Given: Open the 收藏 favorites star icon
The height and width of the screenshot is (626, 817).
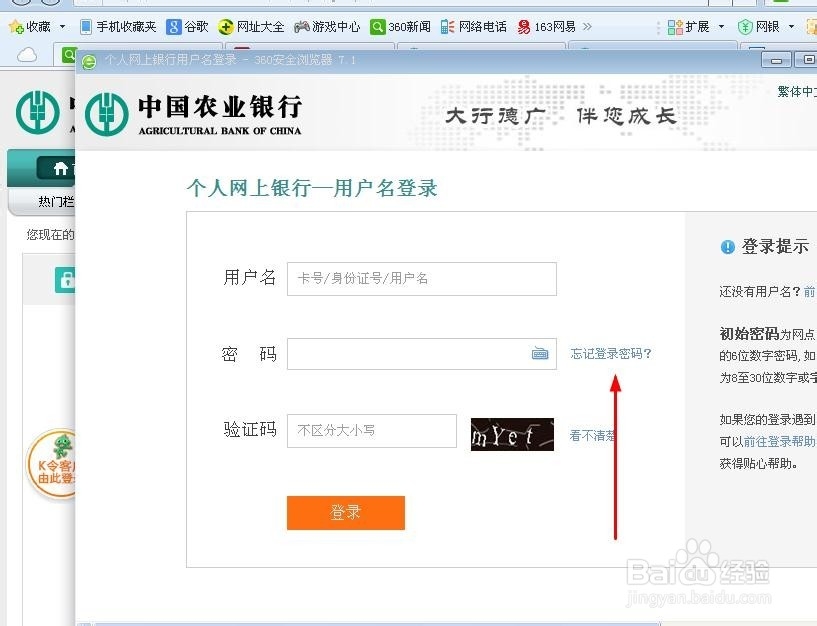Looking at the screenshot, I should tap(16, 26).
